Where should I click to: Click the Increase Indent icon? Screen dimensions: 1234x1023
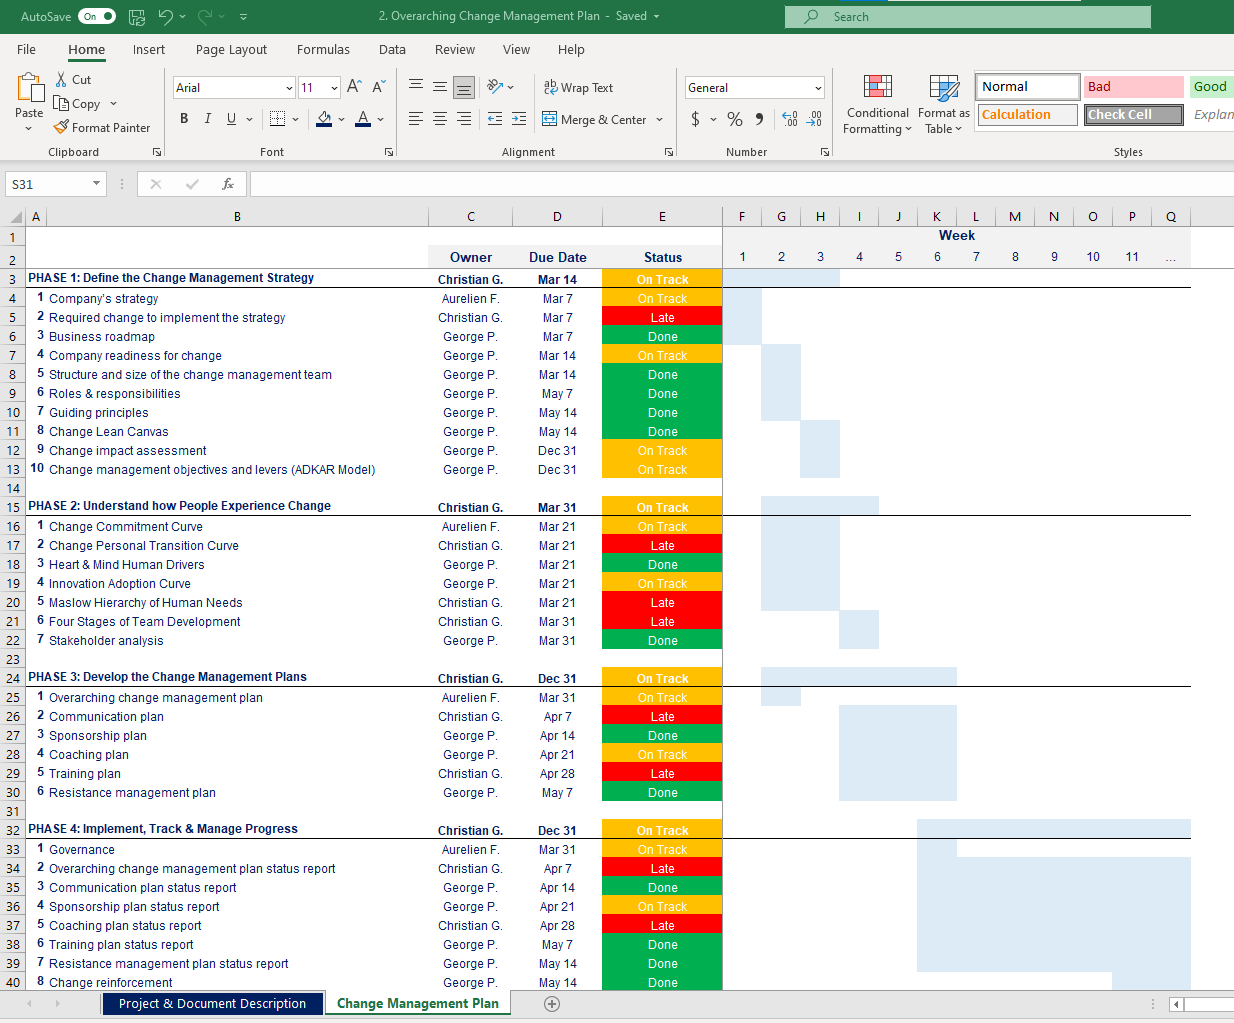point(519,119)
